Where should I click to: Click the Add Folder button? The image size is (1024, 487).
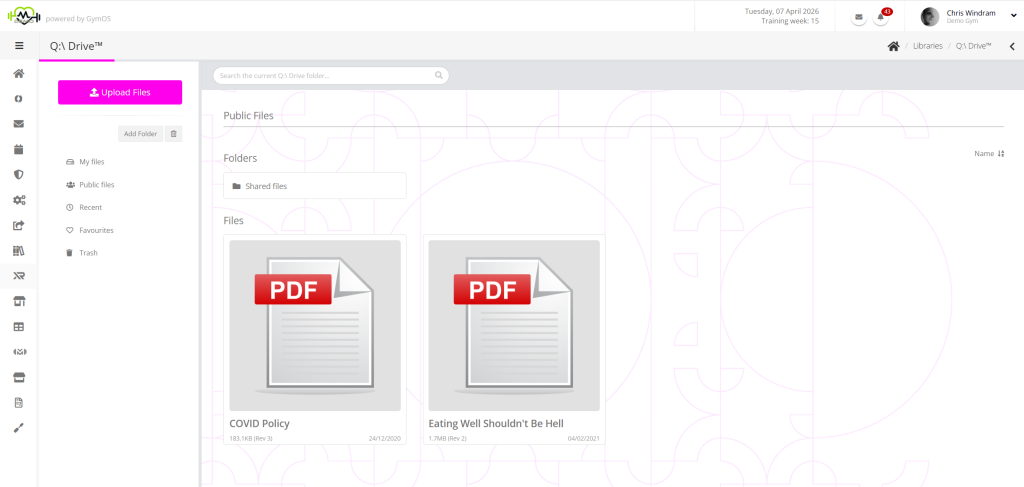pos(140,134)
